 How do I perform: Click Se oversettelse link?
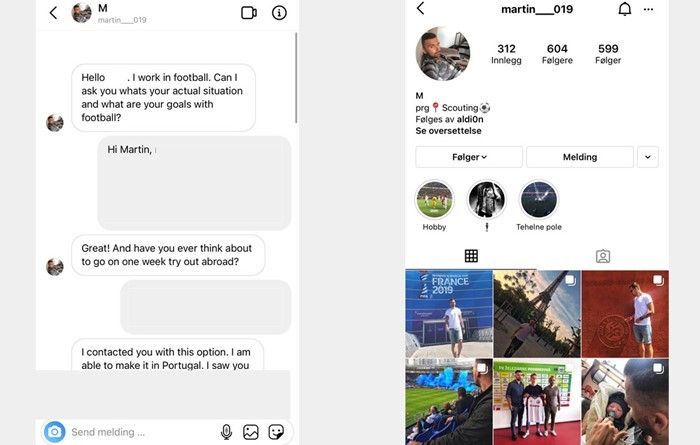tap(448, 131)
